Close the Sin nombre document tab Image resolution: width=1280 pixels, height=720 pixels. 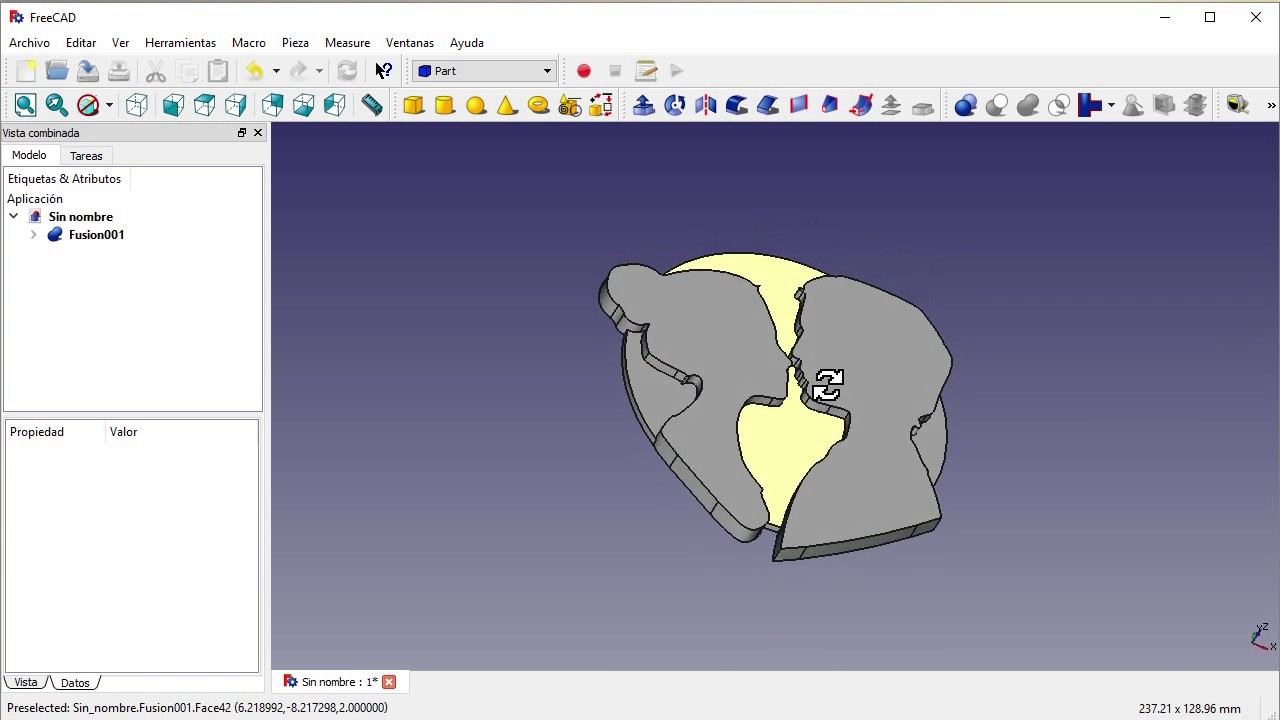point(389,682)
